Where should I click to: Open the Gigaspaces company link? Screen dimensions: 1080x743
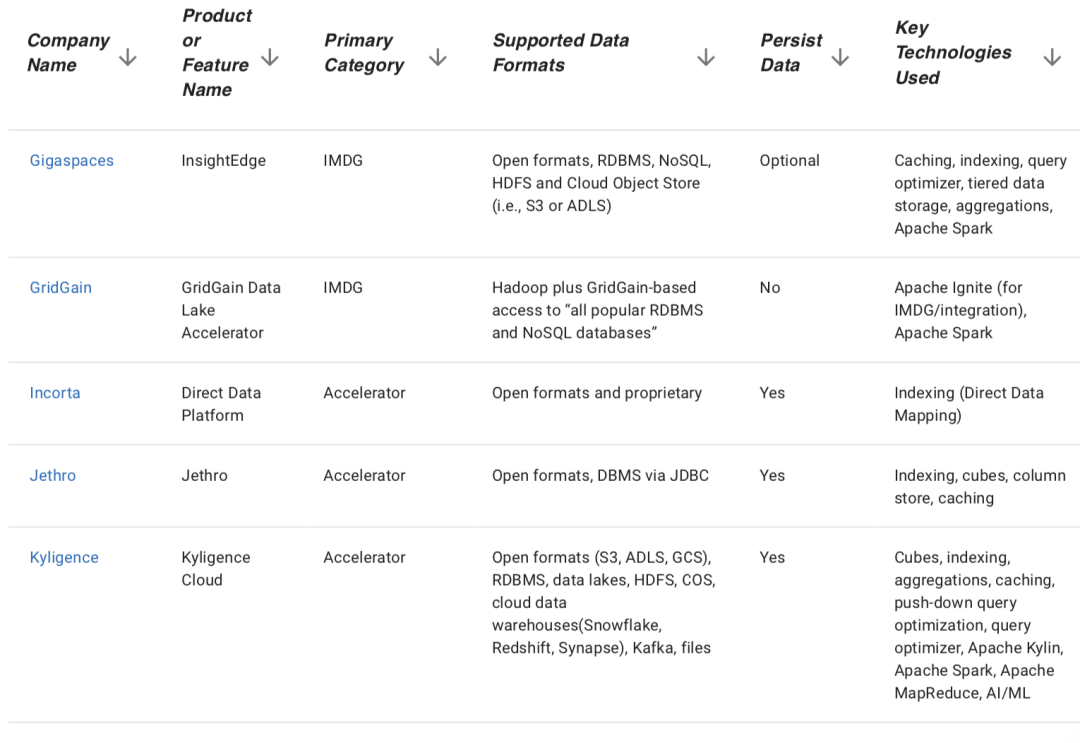[x=72, y=160]
